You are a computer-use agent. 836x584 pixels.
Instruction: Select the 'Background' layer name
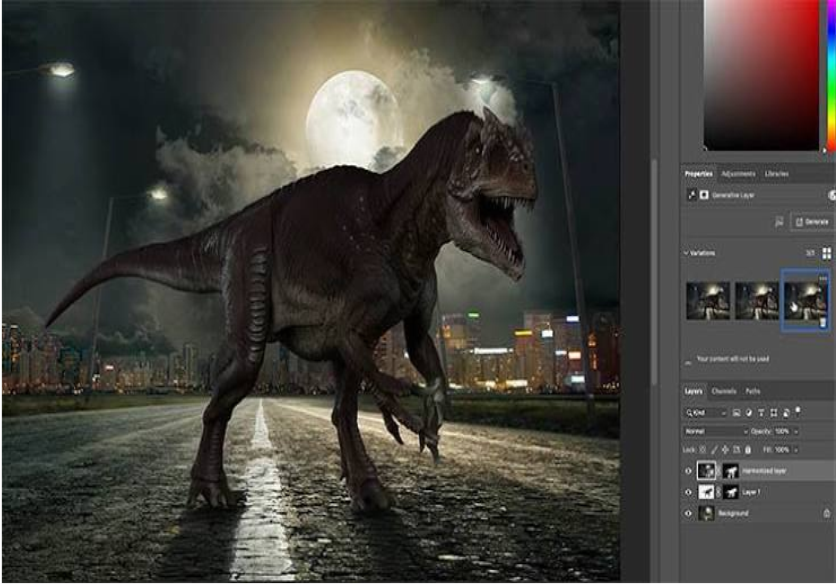coord(733,513)
